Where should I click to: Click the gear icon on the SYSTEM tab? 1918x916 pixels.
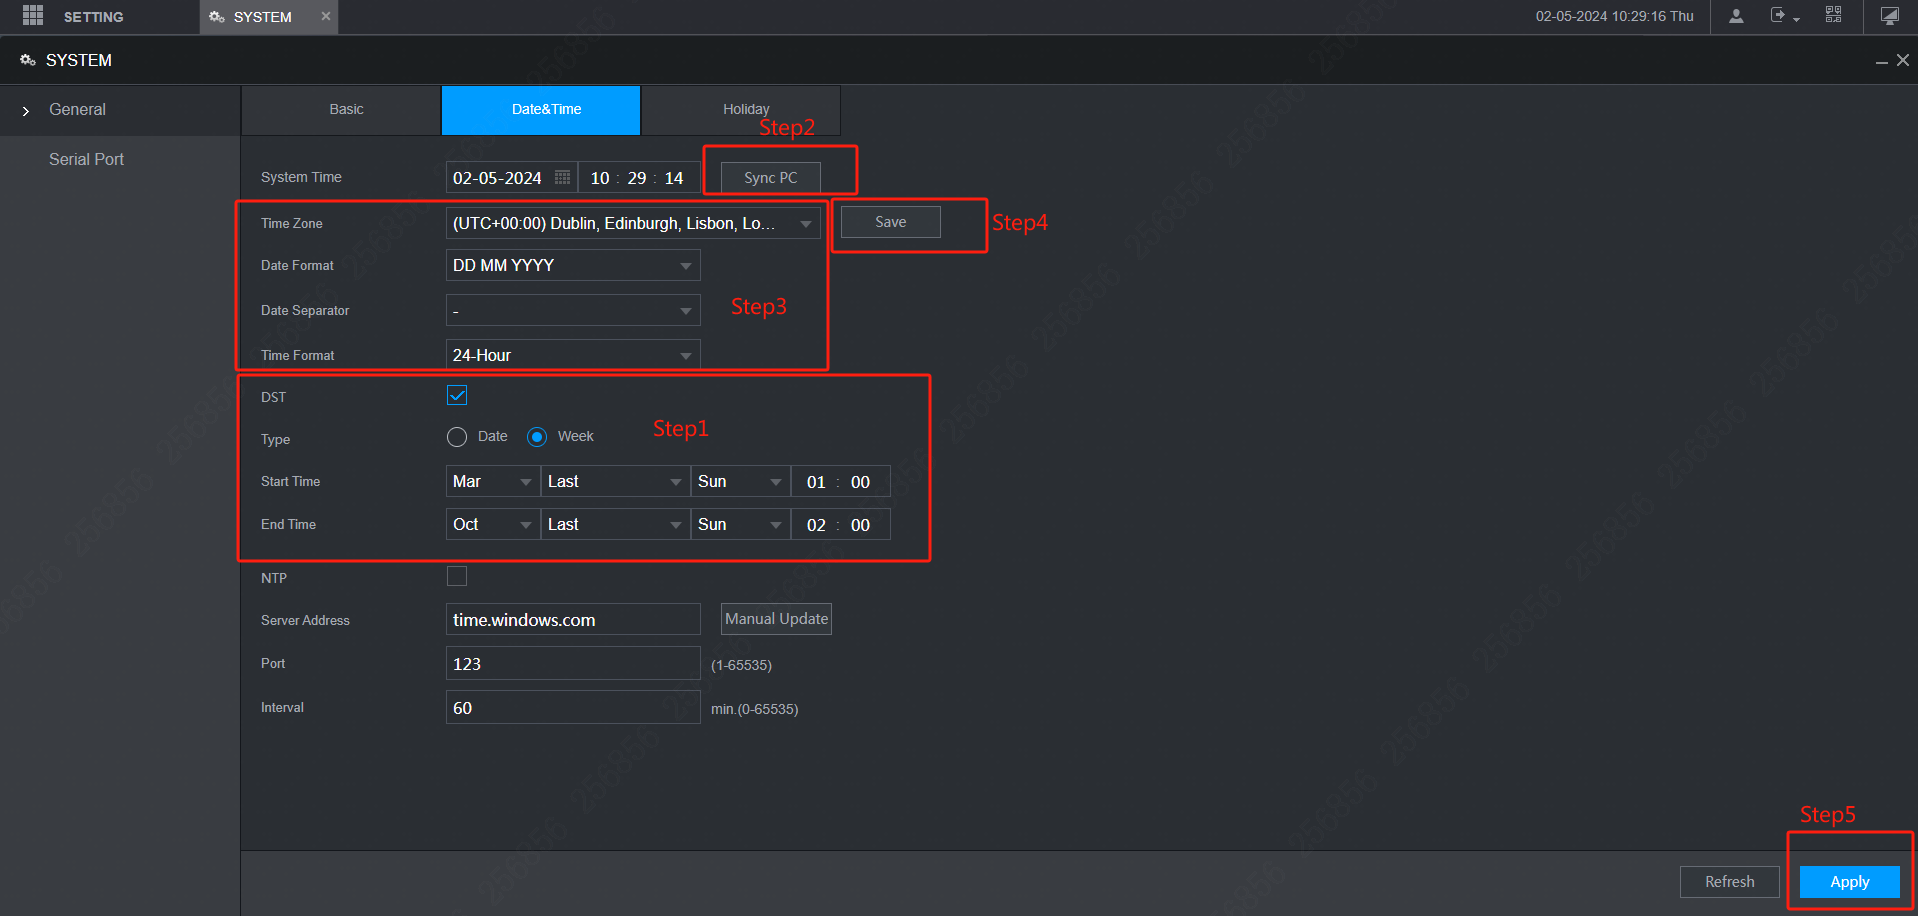(215, 17)
